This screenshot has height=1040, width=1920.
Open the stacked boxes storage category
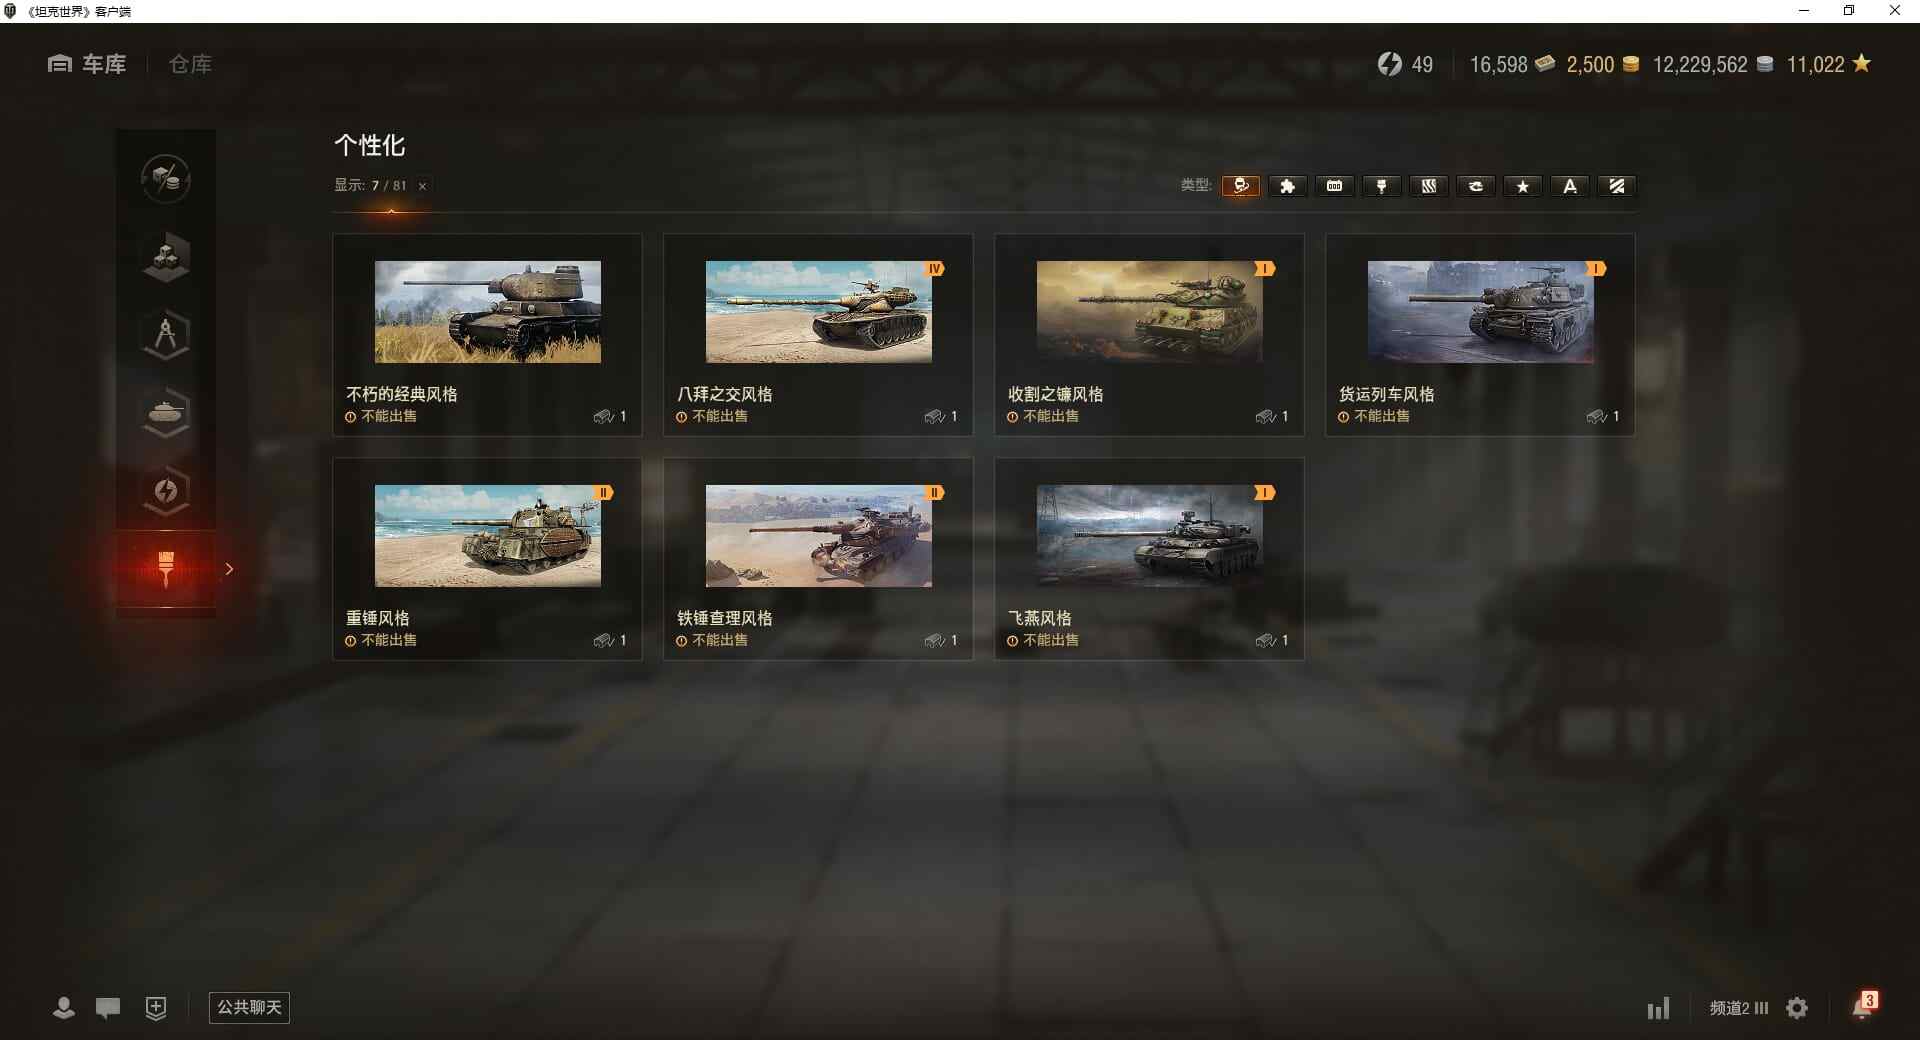166,257
